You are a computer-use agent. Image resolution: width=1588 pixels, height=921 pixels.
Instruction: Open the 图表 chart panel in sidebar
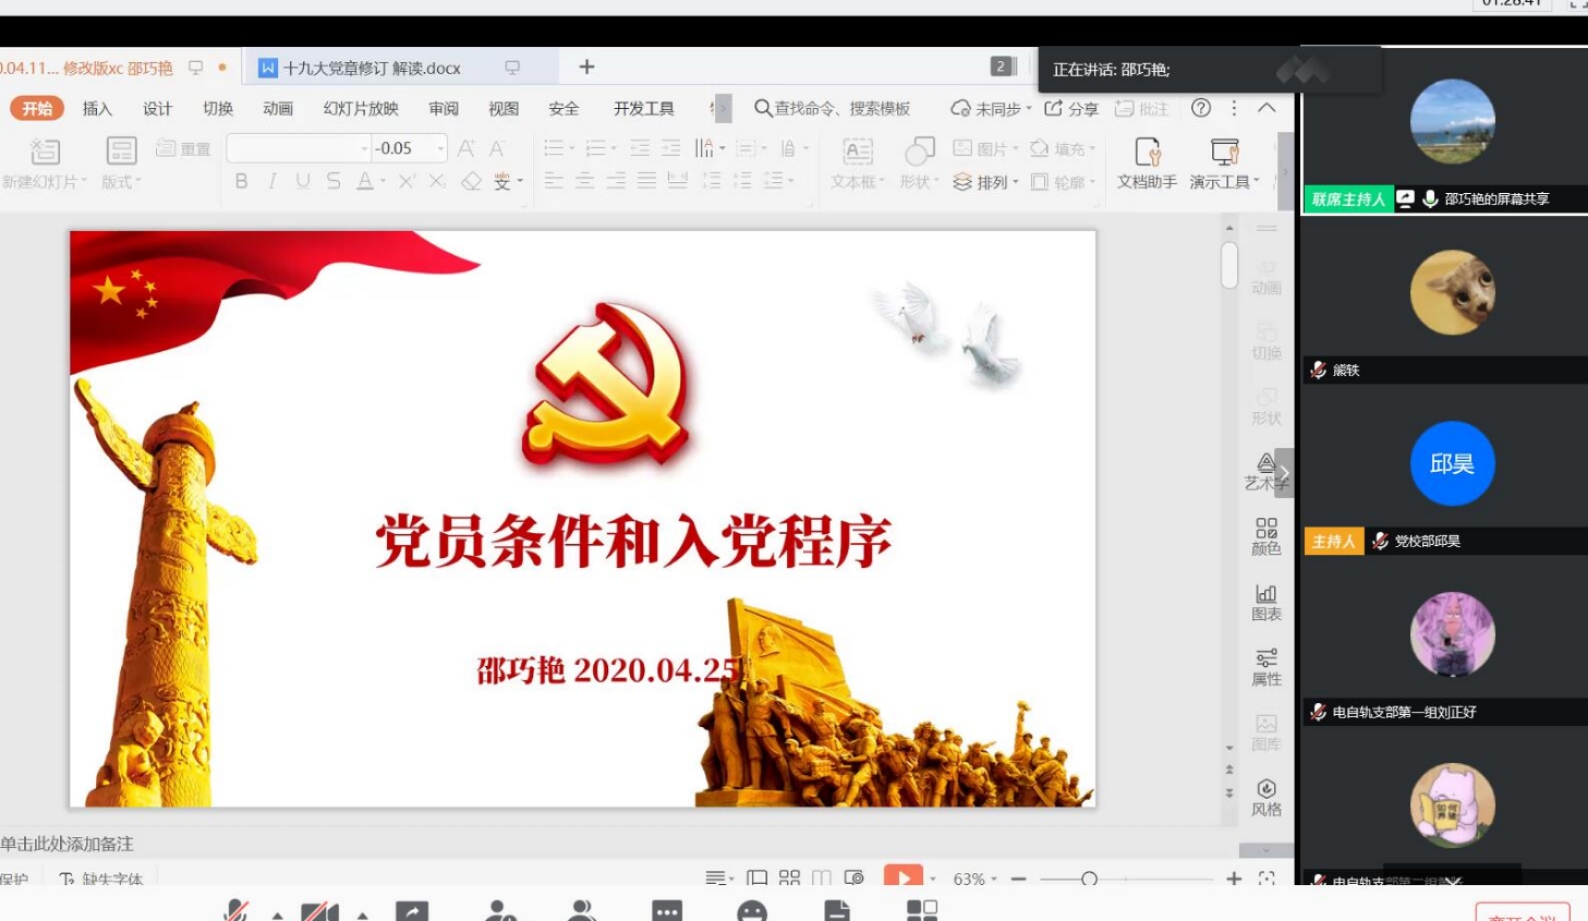pos(1266,602)
